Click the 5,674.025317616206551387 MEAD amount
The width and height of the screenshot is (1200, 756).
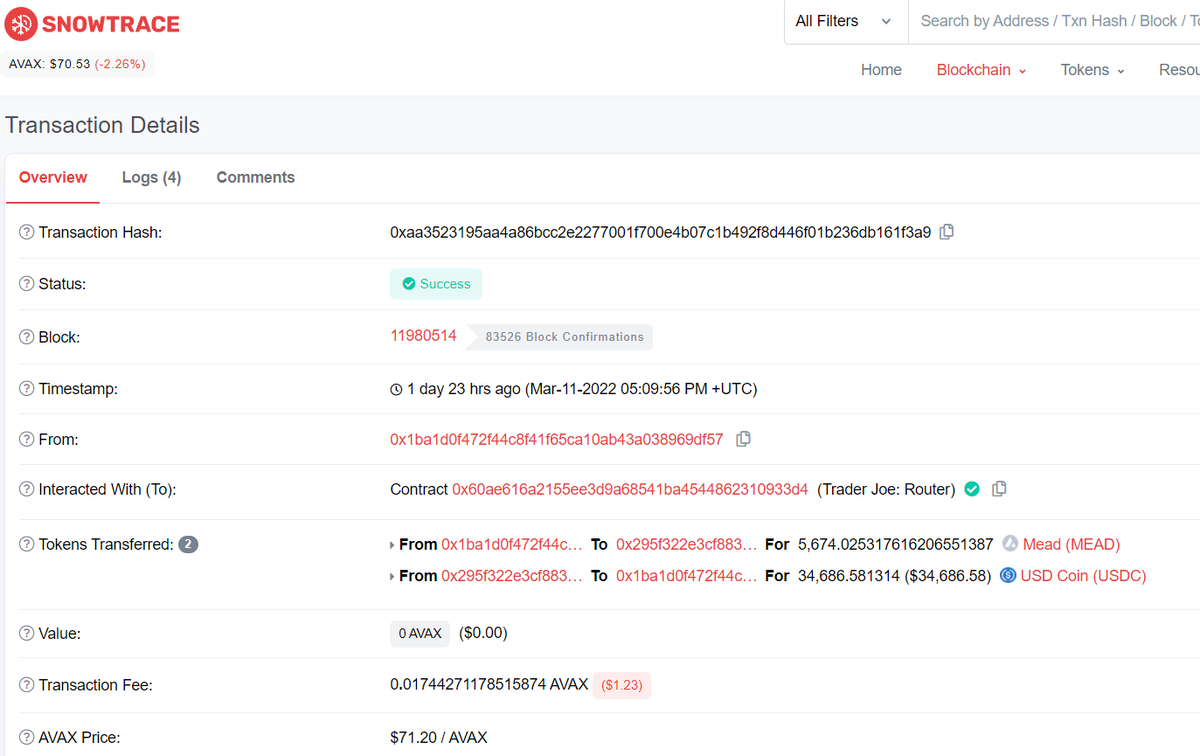pyautogui.click(x=895, y=545)
